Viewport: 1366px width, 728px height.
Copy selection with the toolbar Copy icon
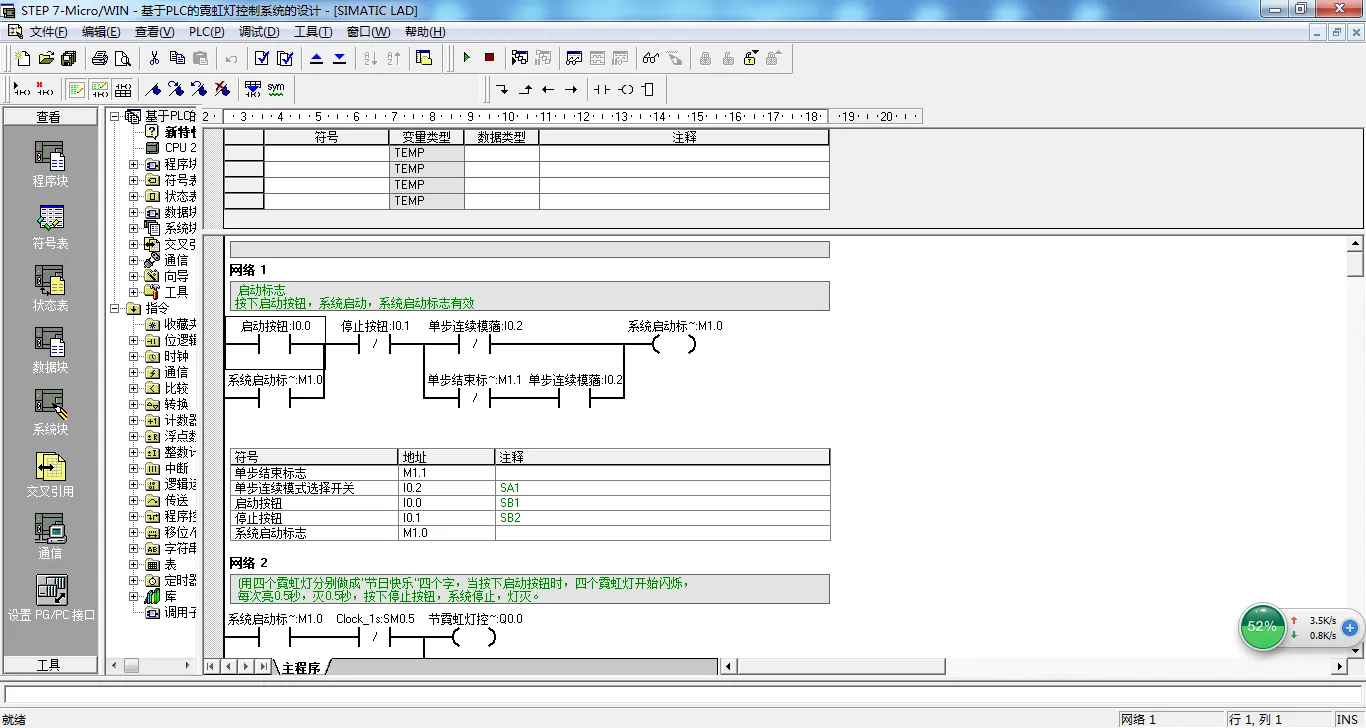point(177,58)
